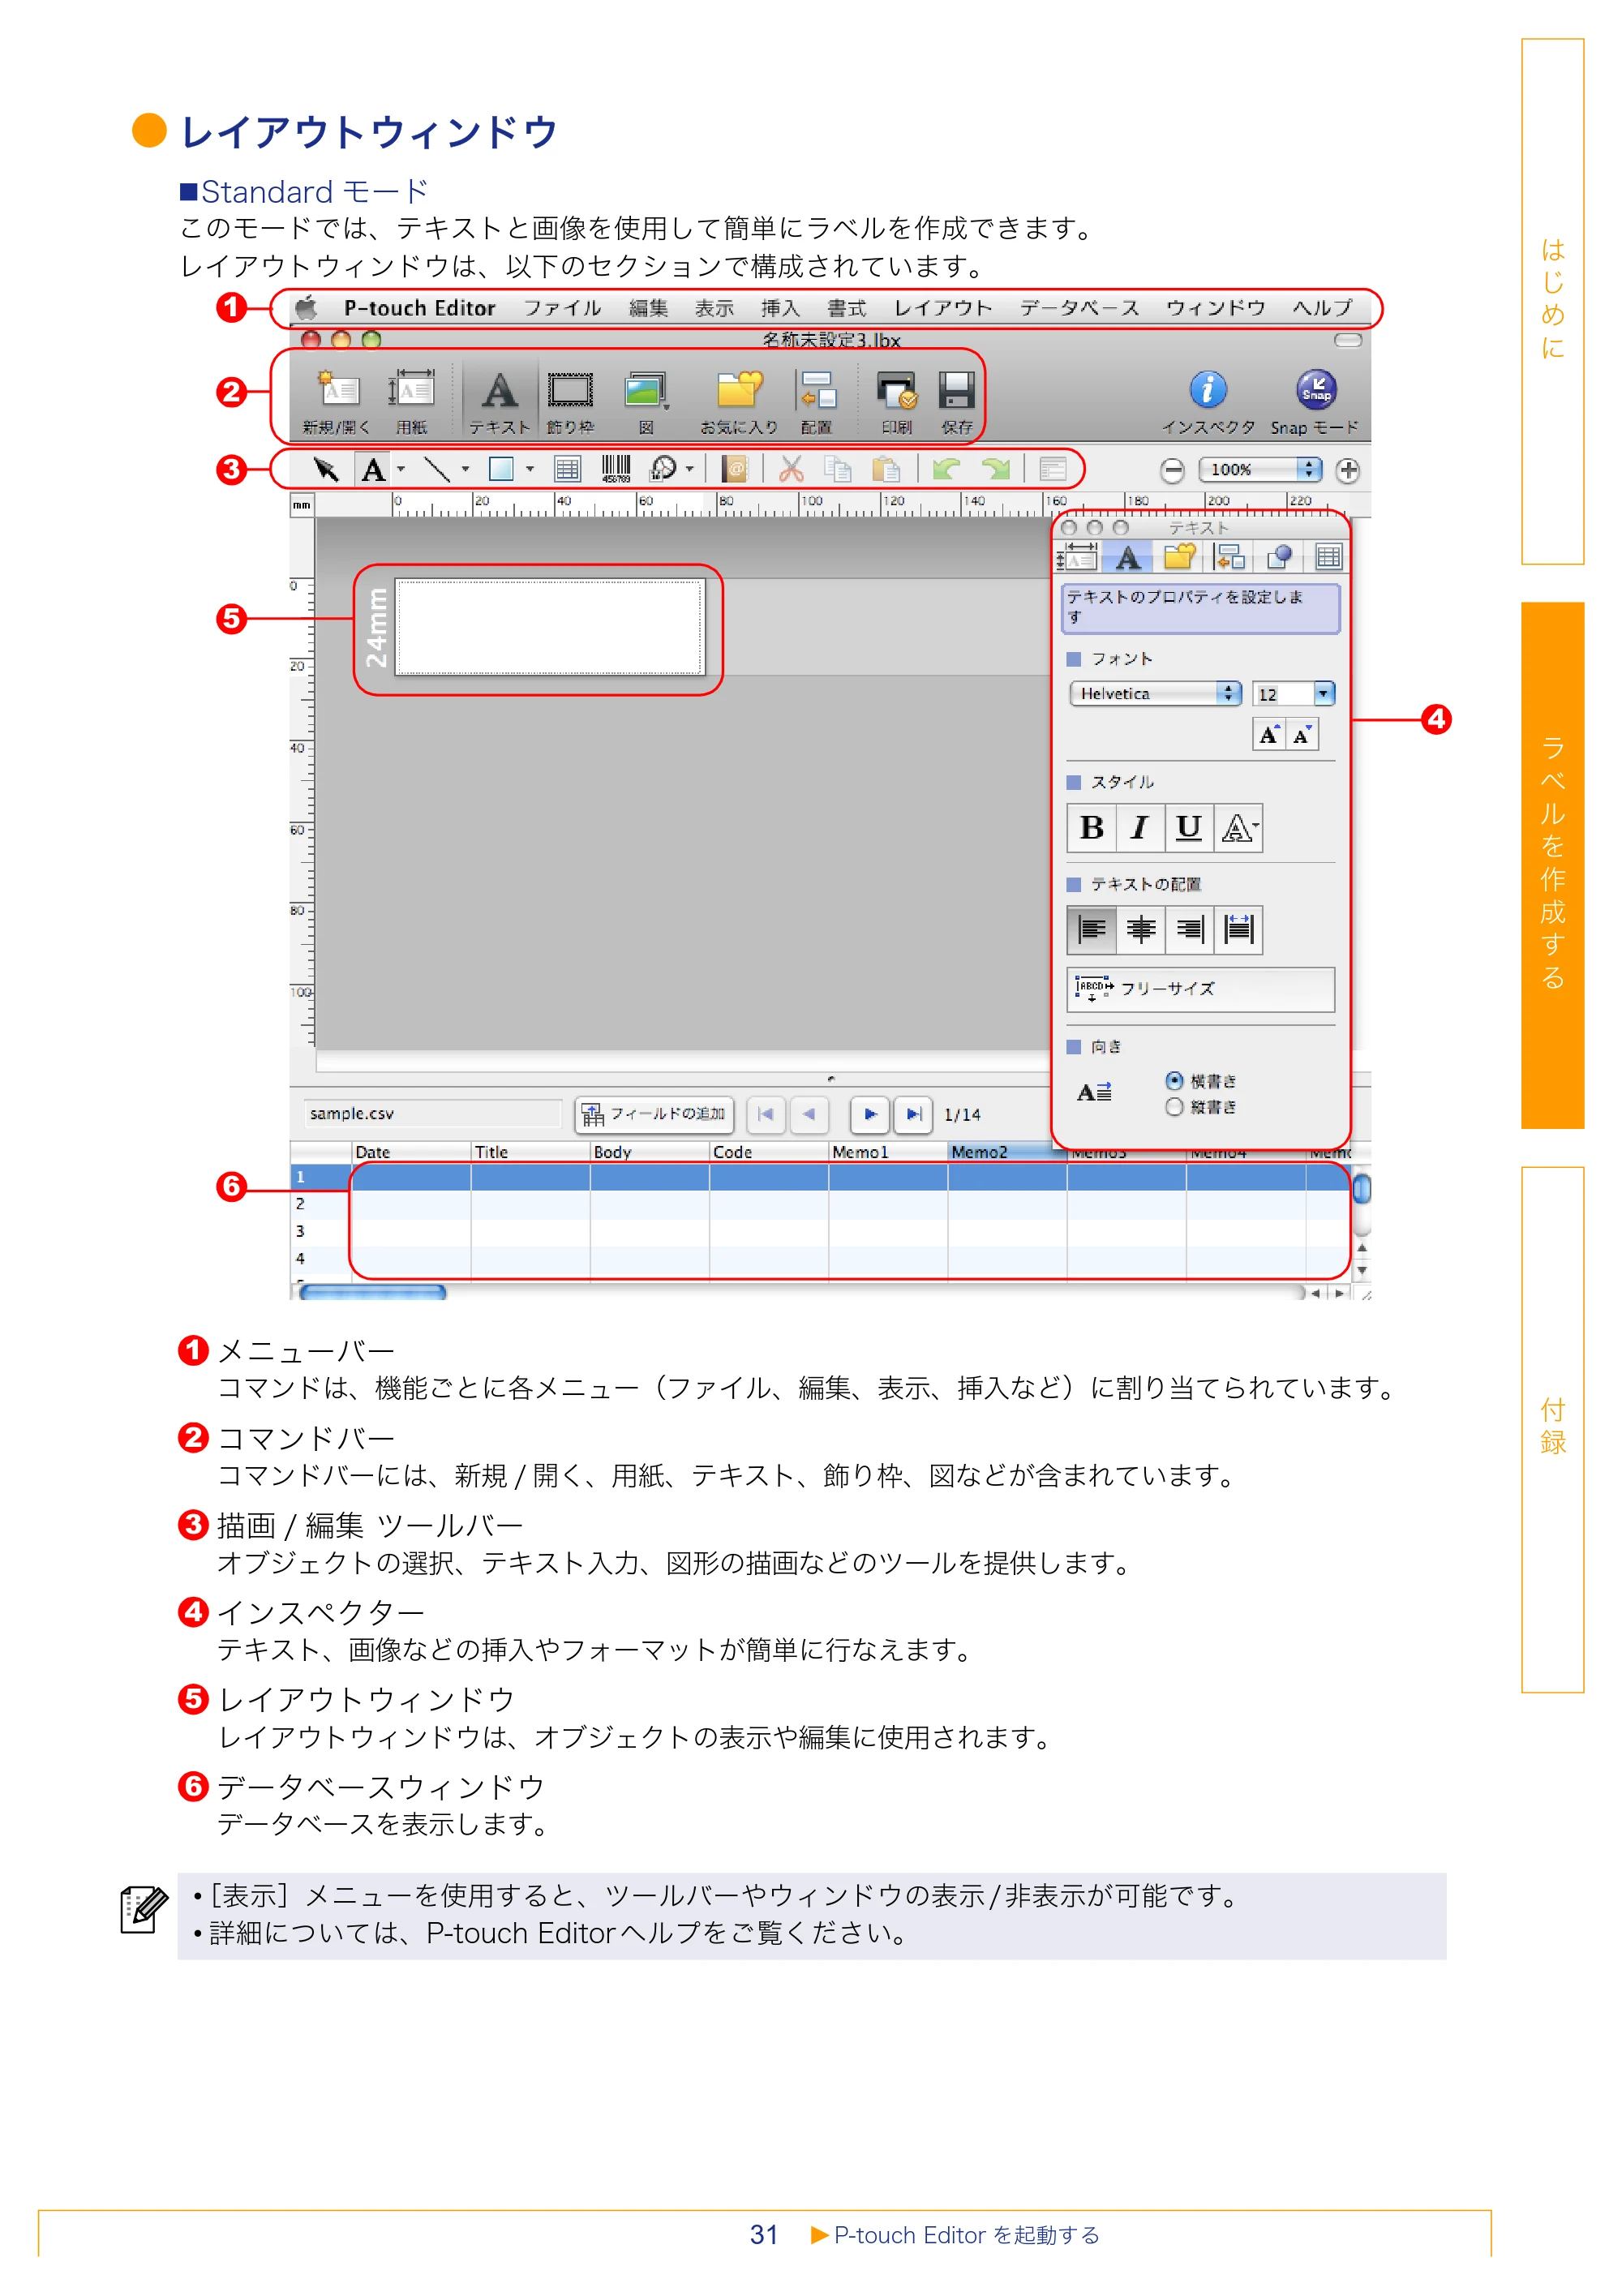Click the sample.csv database name field
The width and height of the screenshot is (1622, 2296).
[432, 1114]
